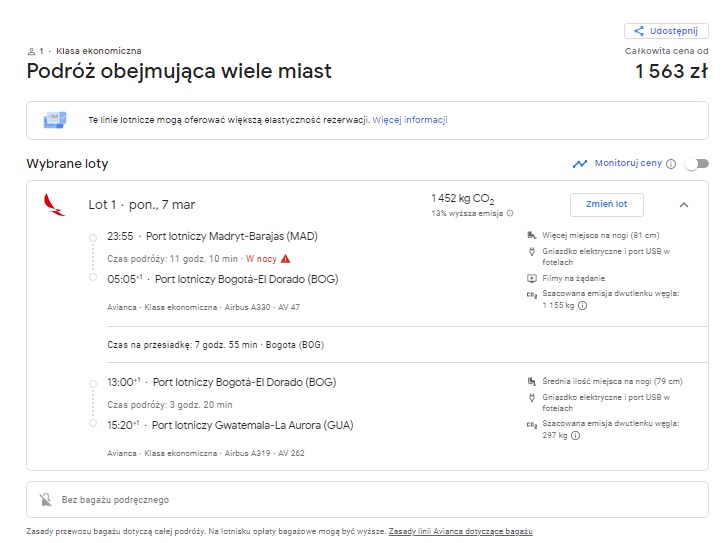Screen dimensions: 728x543
Task: Click Czas podróży: 11 godz. 10 min
Action: [172, 259]
